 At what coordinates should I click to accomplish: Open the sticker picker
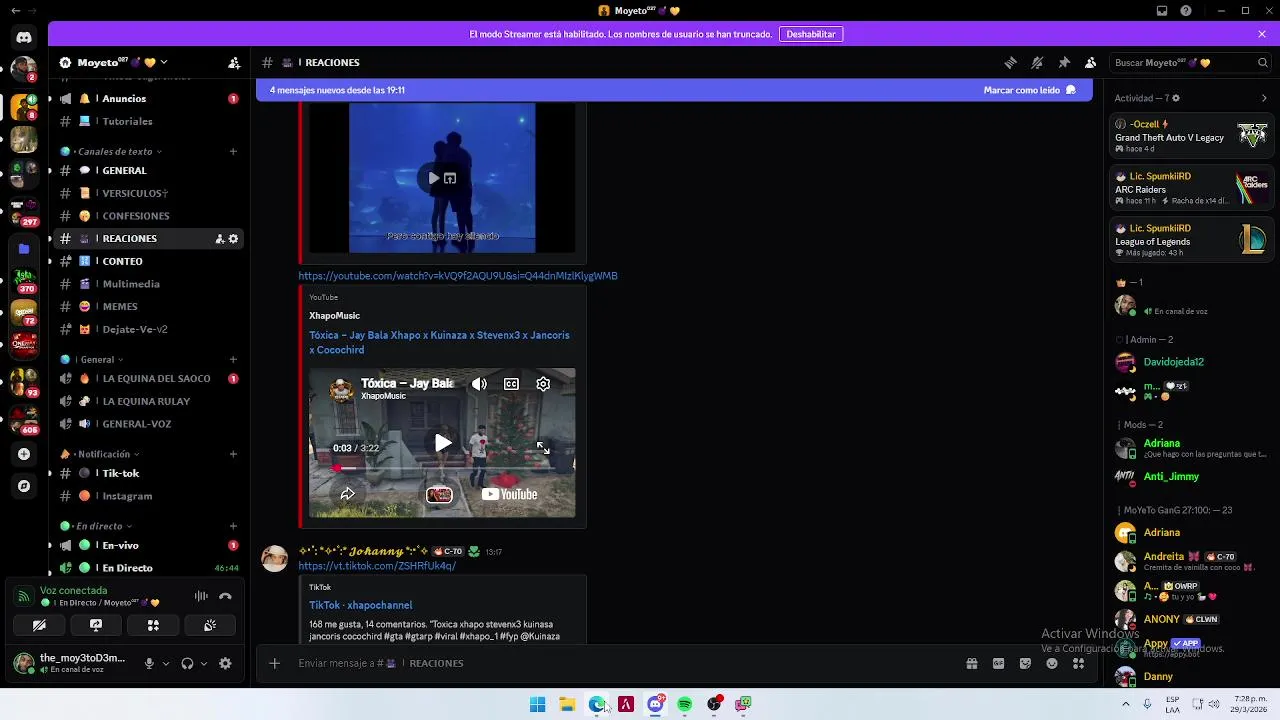[1025, 663]
